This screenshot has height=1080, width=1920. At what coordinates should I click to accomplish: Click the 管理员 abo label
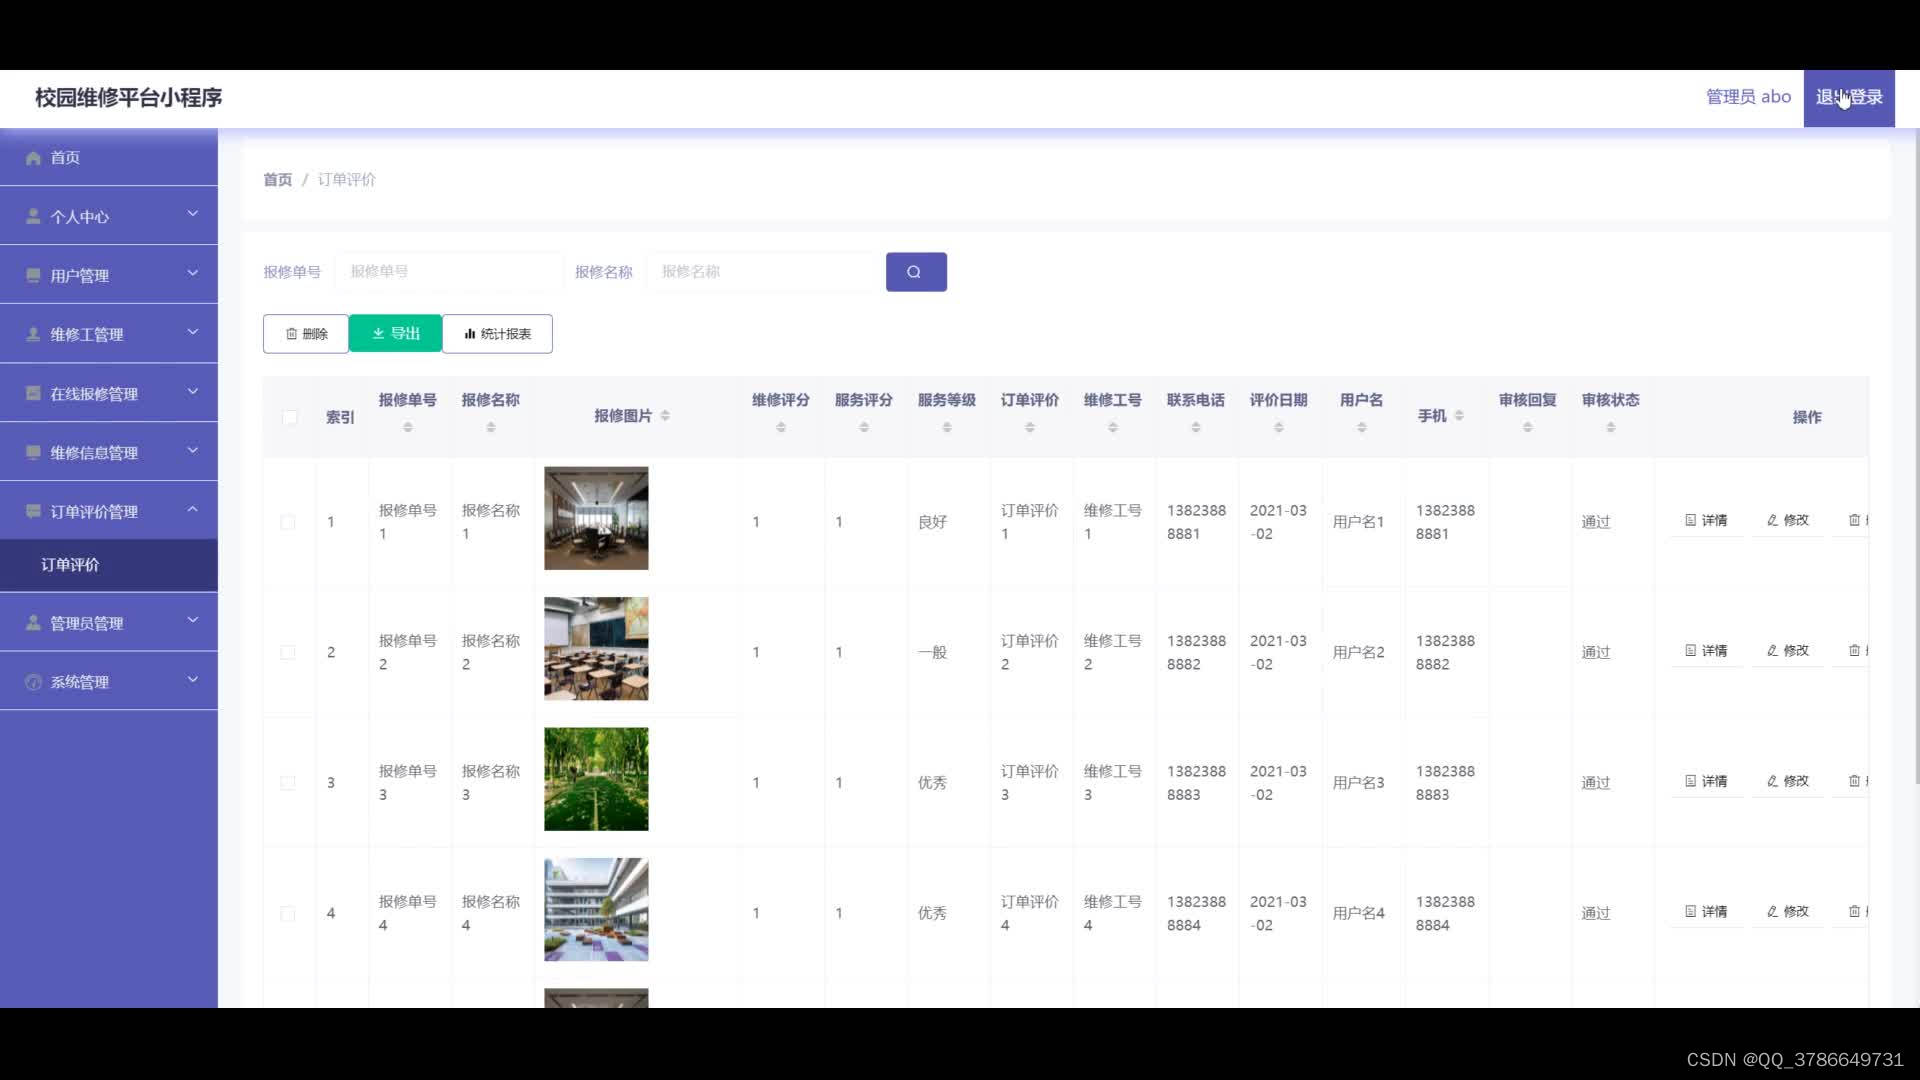tap(1748, 97)
